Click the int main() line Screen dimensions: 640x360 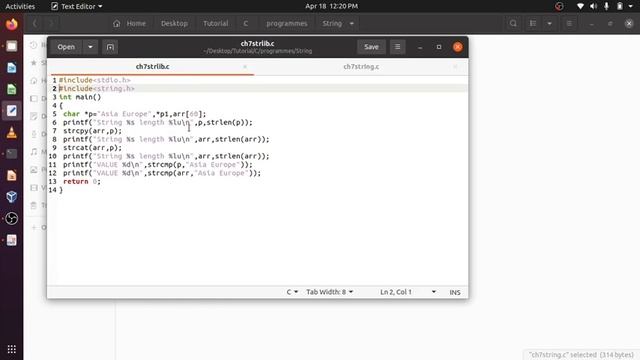click(80, 97)
